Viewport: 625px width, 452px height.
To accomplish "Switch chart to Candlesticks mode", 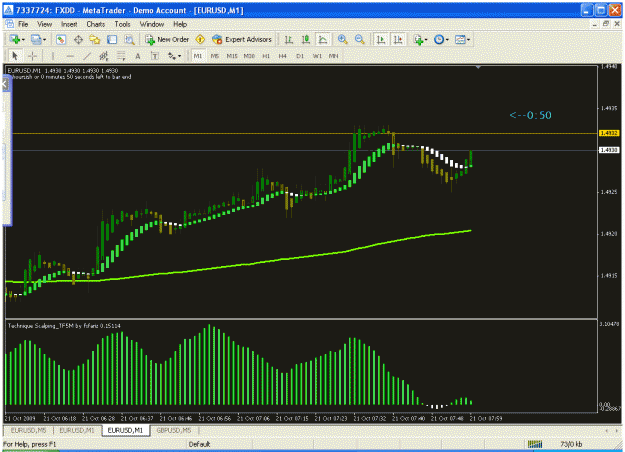I will (x=306, y=39).
